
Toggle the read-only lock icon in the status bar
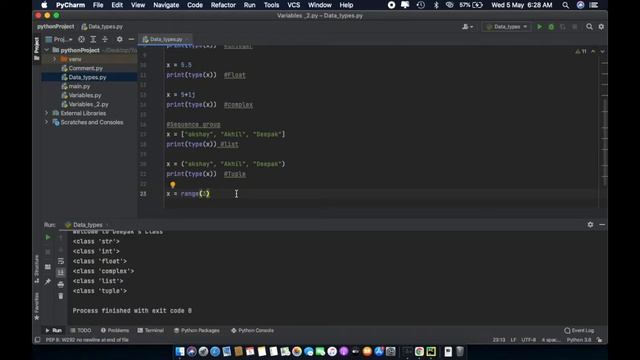(x=599, y=340)
